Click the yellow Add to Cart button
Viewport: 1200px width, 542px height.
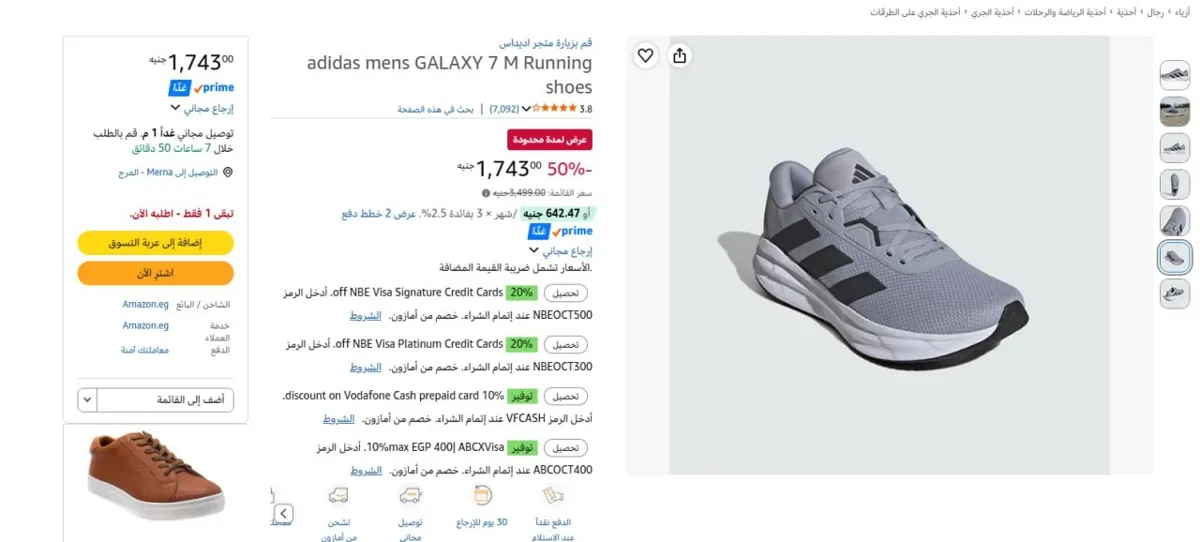click(x=156, y=243)
